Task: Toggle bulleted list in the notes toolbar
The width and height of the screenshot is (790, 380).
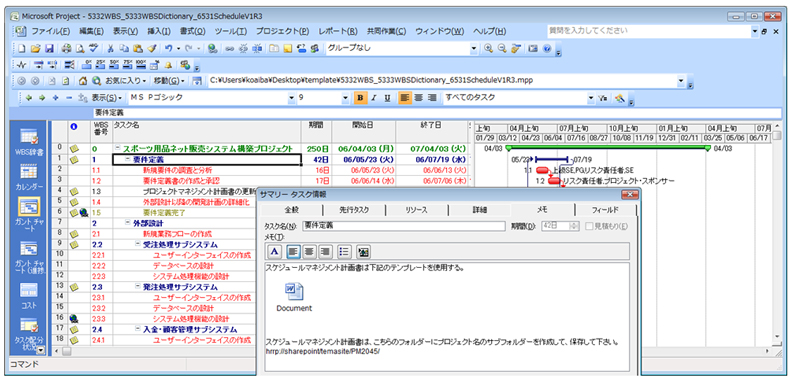Action: click(344, 250)
